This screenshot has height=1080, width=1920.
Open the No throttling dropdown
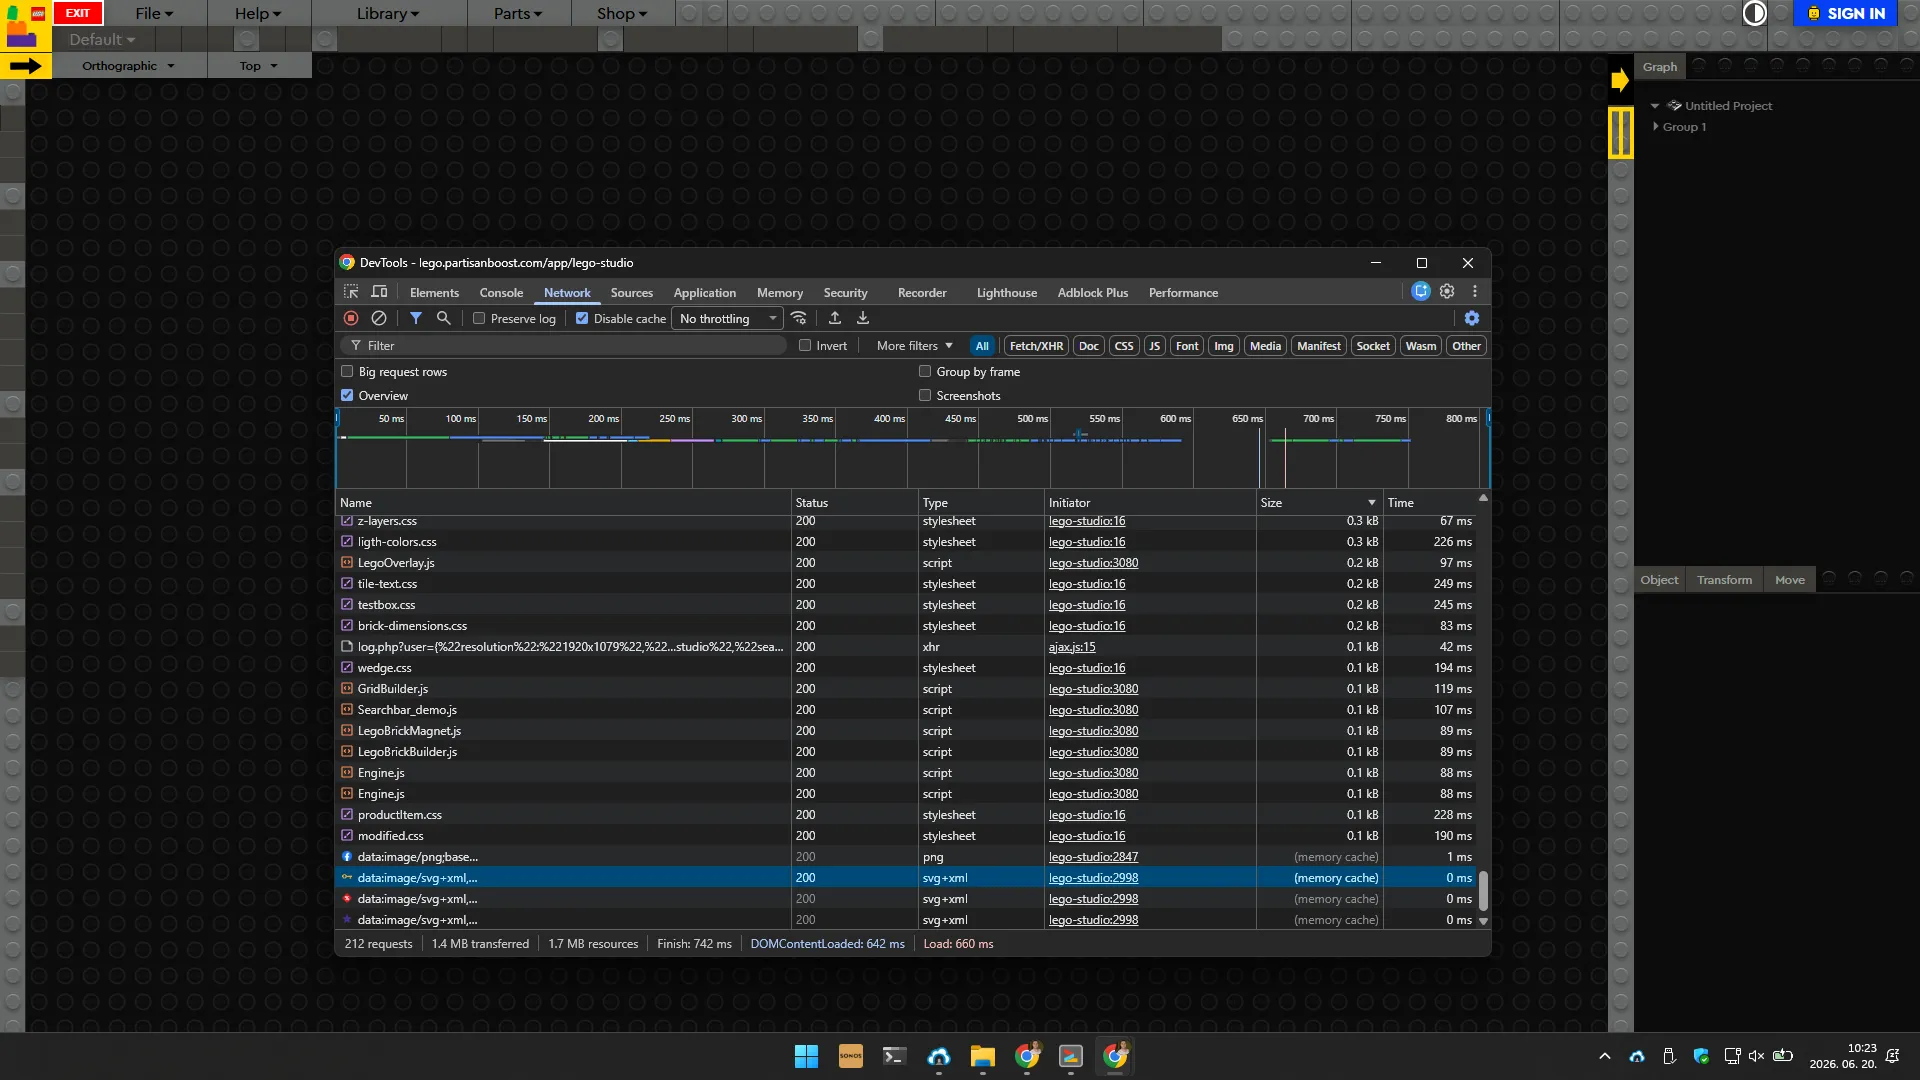[x=728, y=318]
